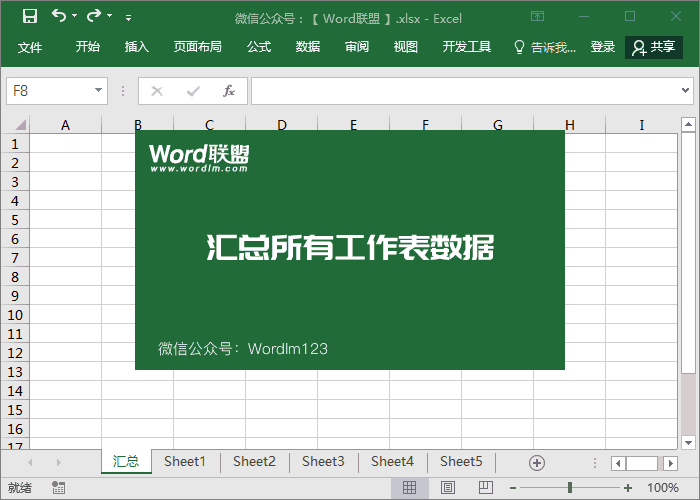Click the macro recording icon in status bar

click(x=58, y=488)
